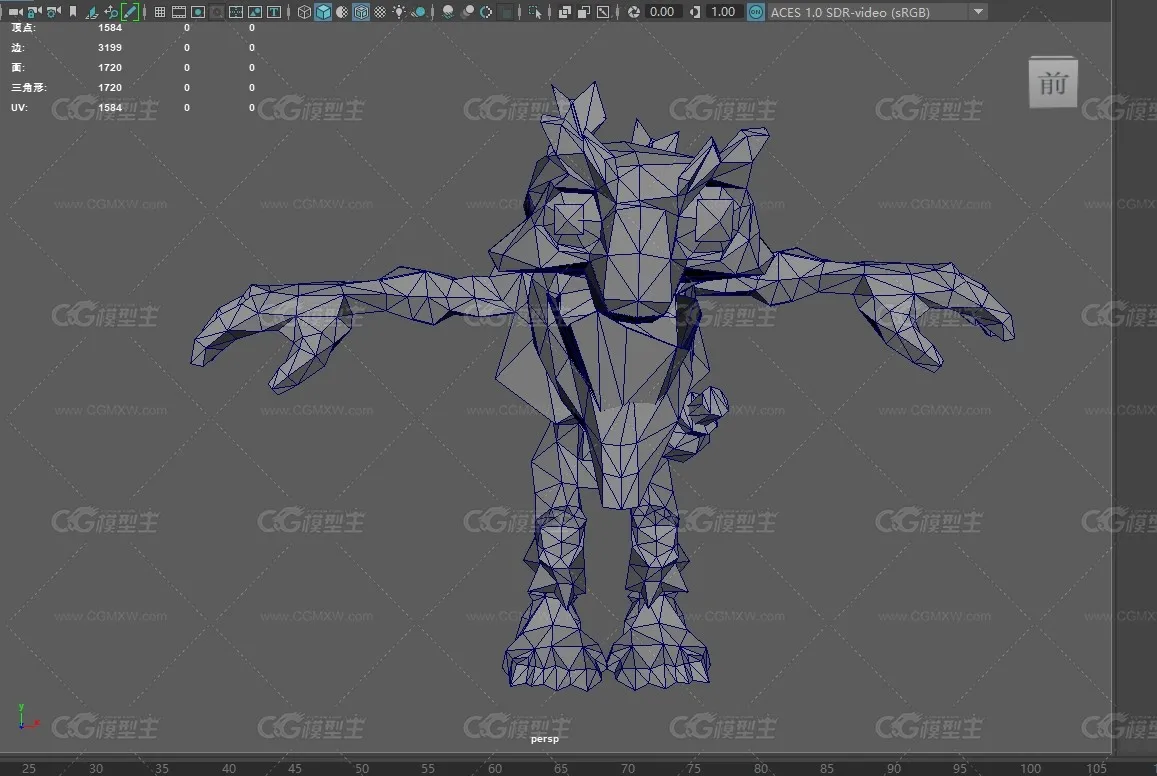The image size is (1157, 776).
Task: Toggle Screen Space Ambient Occlusion icon
Action: coord(448,12)
